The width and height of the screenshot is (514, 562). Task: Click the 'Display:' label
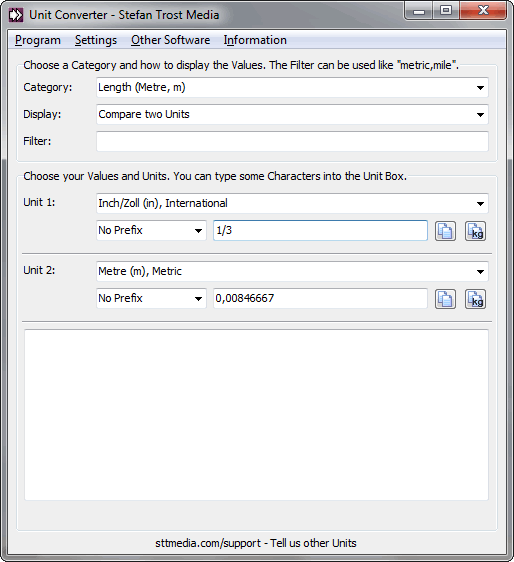pyautogui.click(x=42, y=114)
